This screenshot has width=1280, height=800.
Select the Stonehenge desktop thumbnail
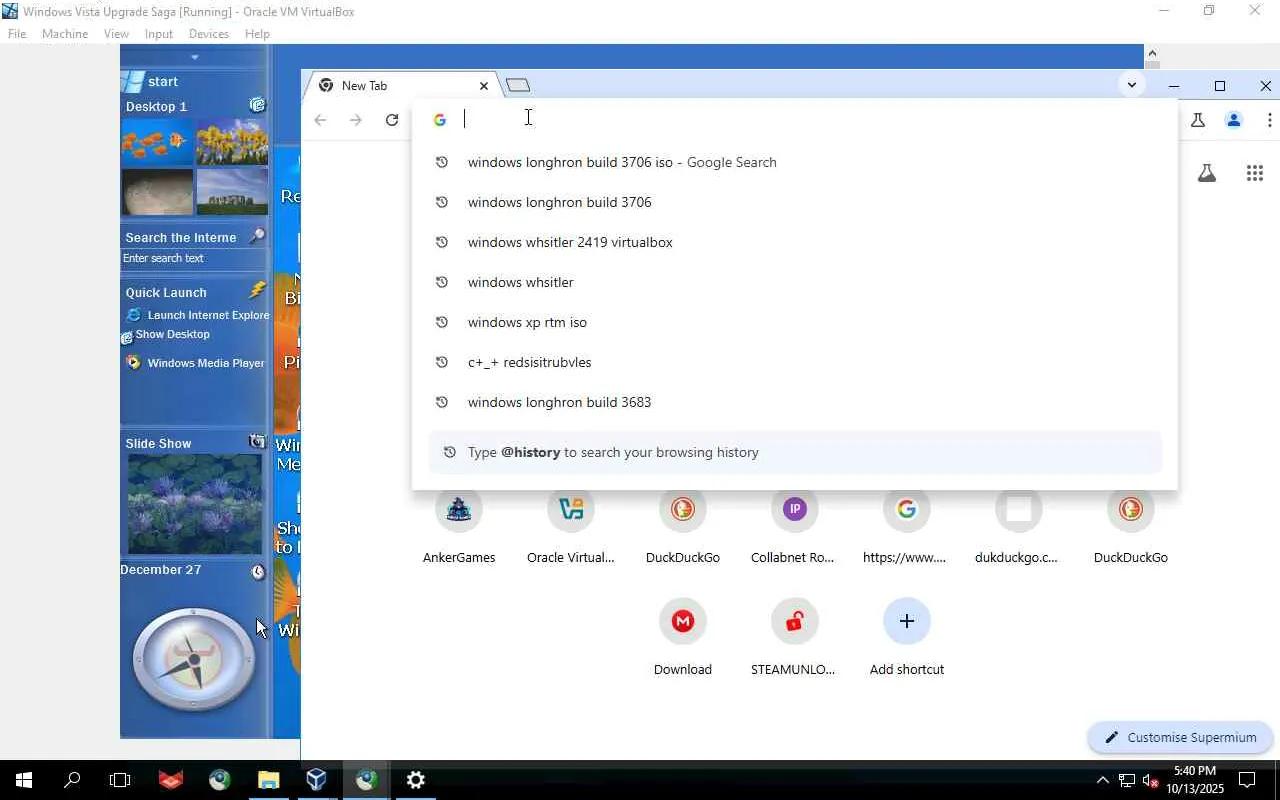232,192
